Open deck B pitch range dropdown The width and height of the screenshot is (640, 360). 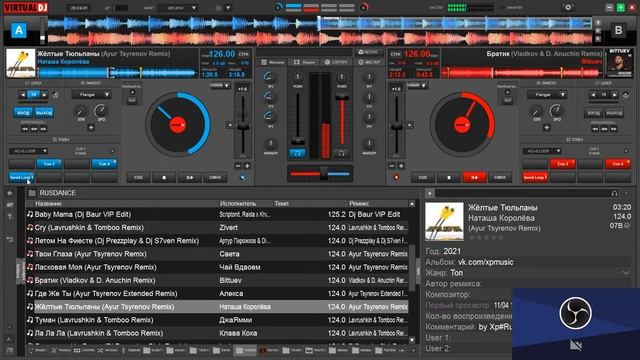tap(418, 86)
